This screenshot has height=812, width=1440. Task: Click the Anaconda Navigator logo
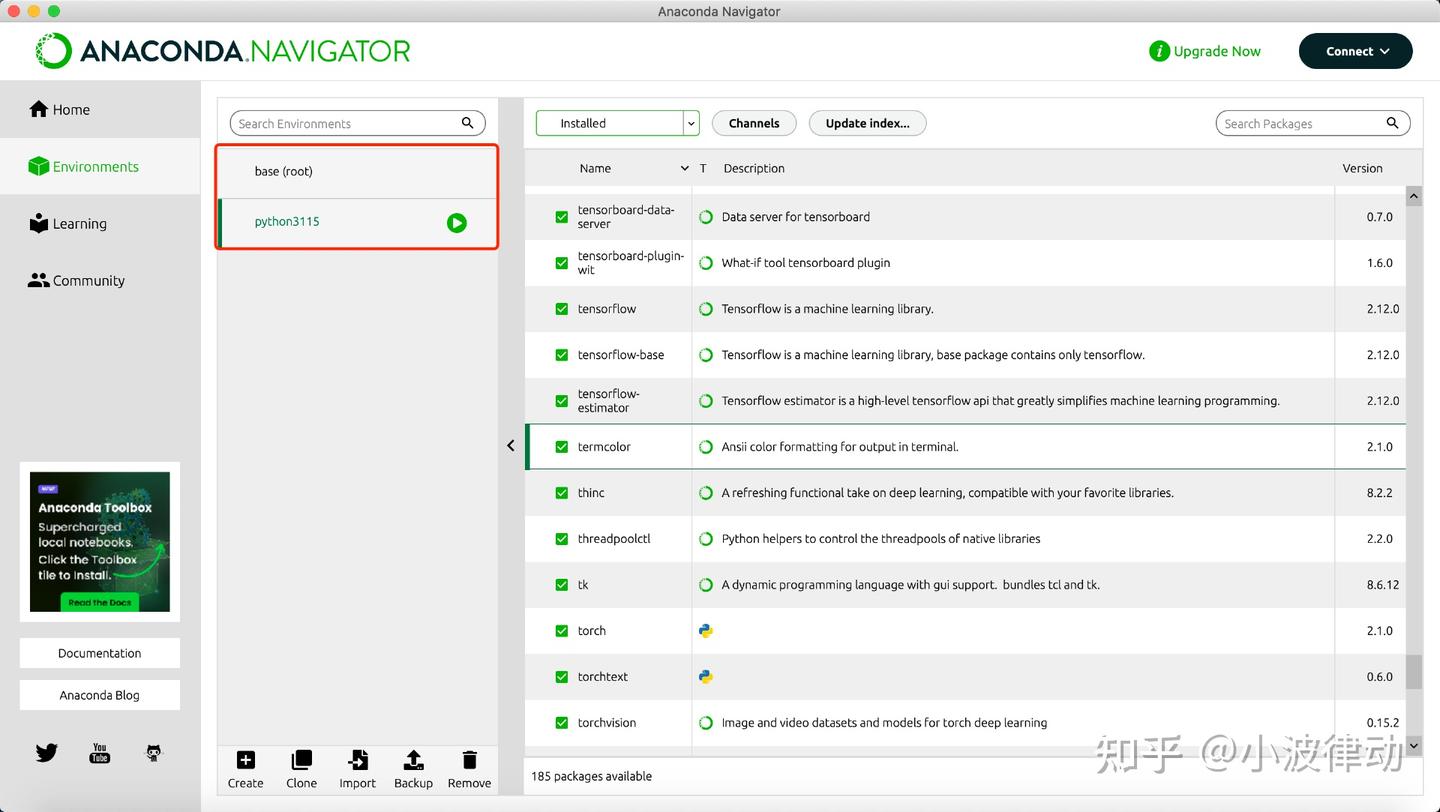coord(223,51)
